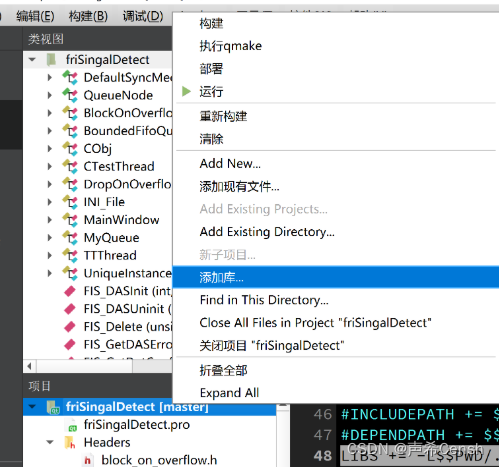The height and width of the screenshot is (467, 499).
Task: Select Find in This Directory... entry
Action: [x=336, y=300]
